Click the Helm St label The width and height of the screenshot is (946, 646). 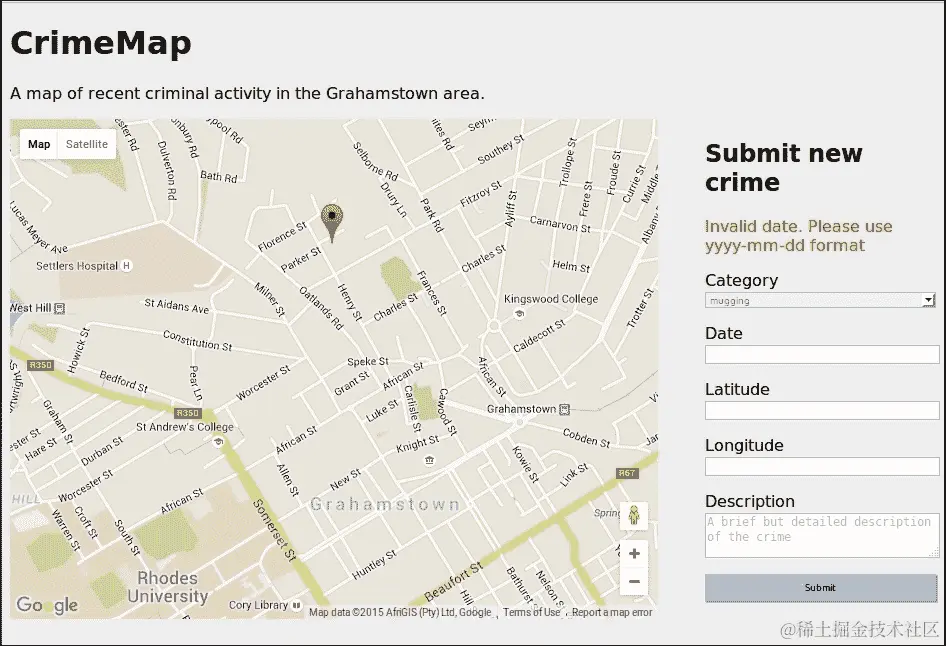571,266
